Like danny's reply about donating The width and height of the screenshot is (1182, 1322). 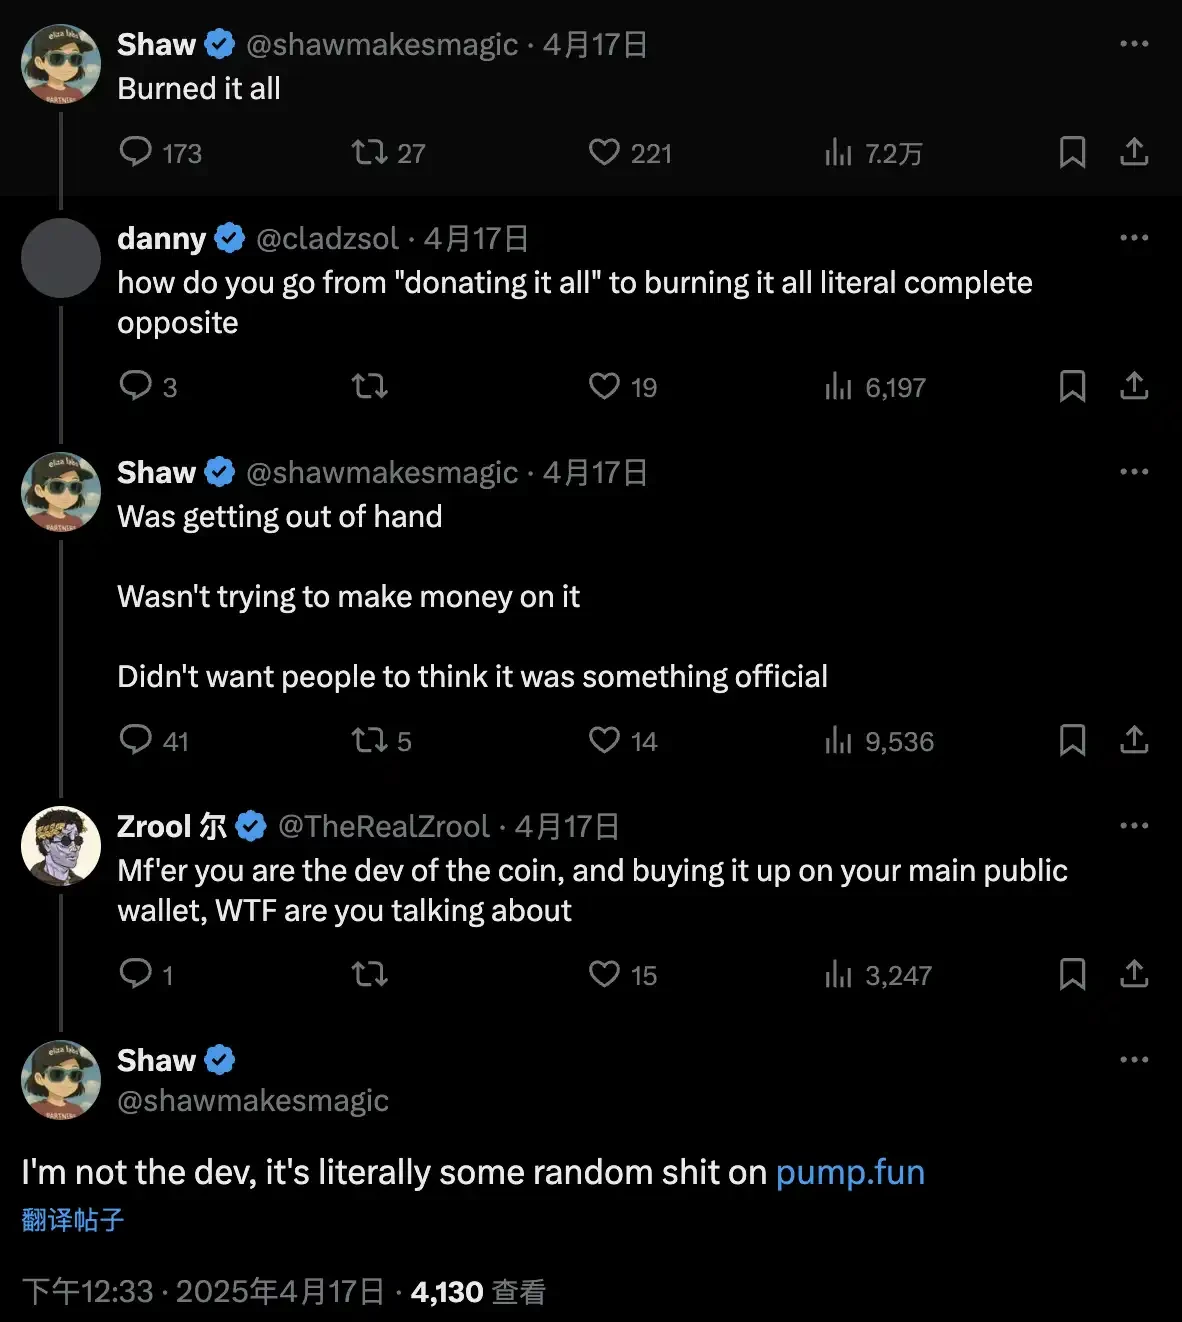pyautogui.click(x=604, y=386)
